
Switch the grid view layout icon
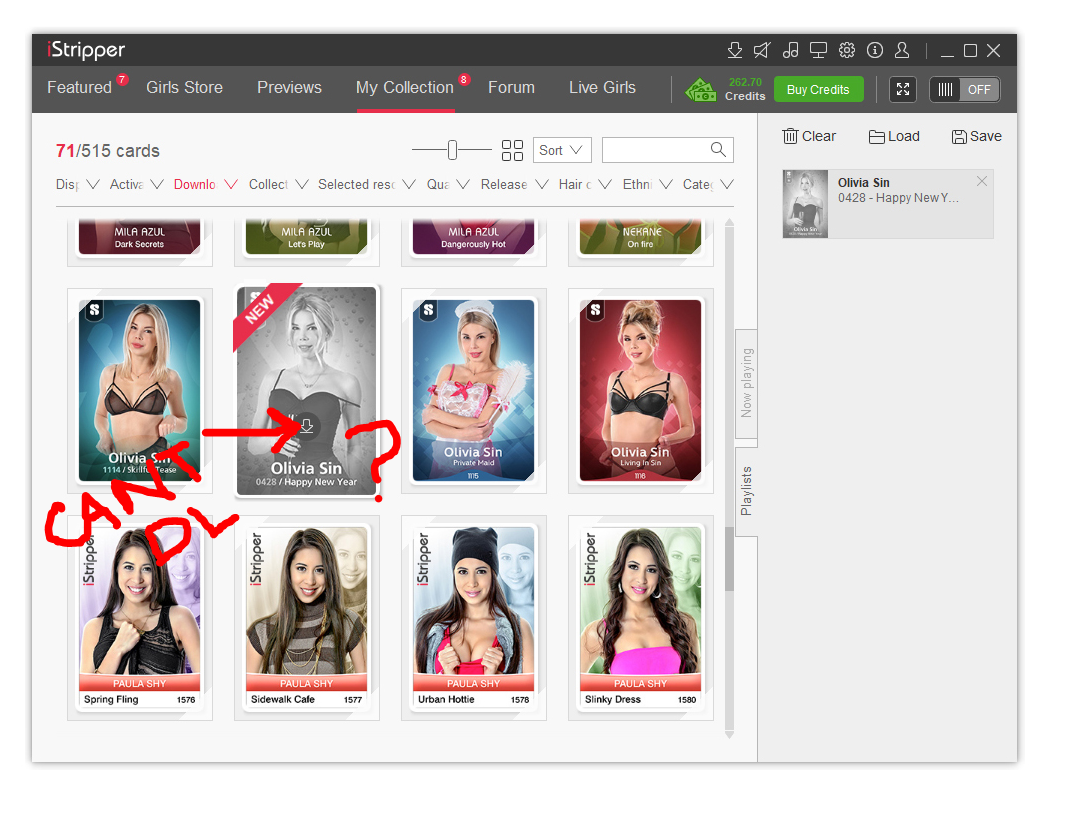pyautogui.click(x=512, y=150)
